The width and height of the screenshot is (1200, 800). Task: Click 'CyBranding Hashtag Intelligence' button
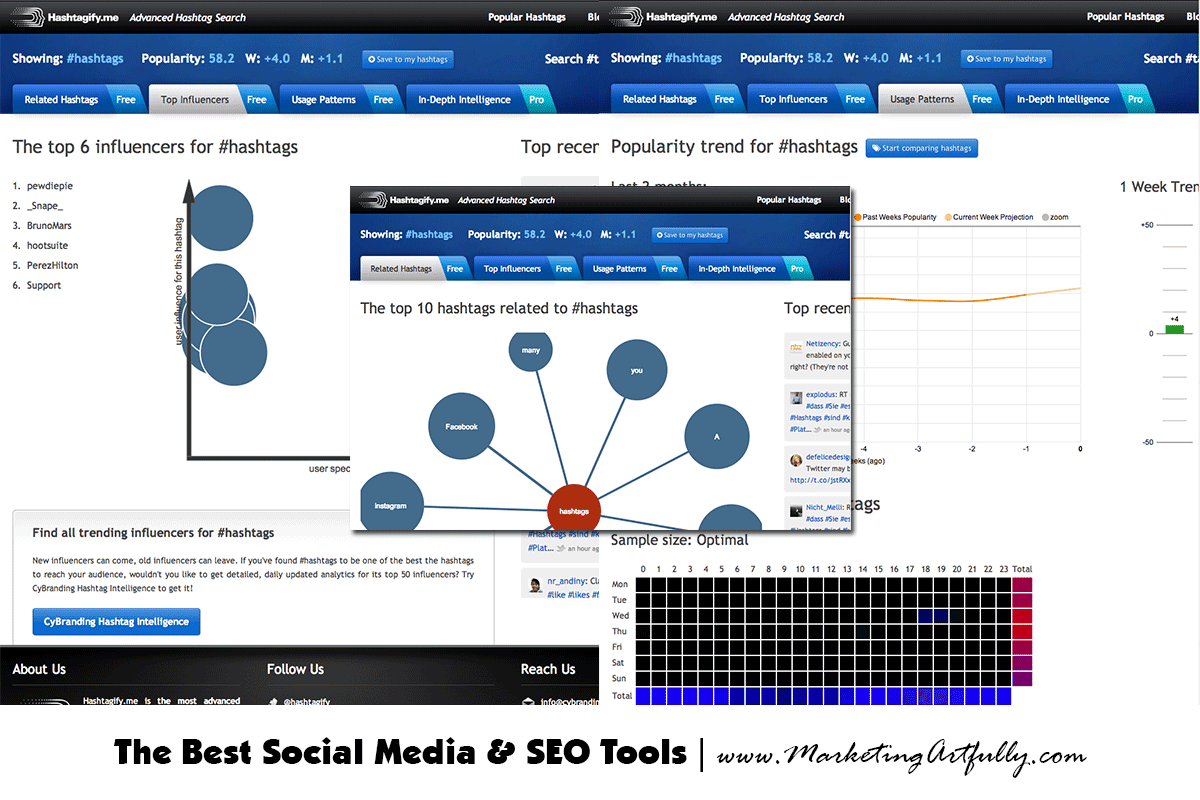[x=117, y=622]
